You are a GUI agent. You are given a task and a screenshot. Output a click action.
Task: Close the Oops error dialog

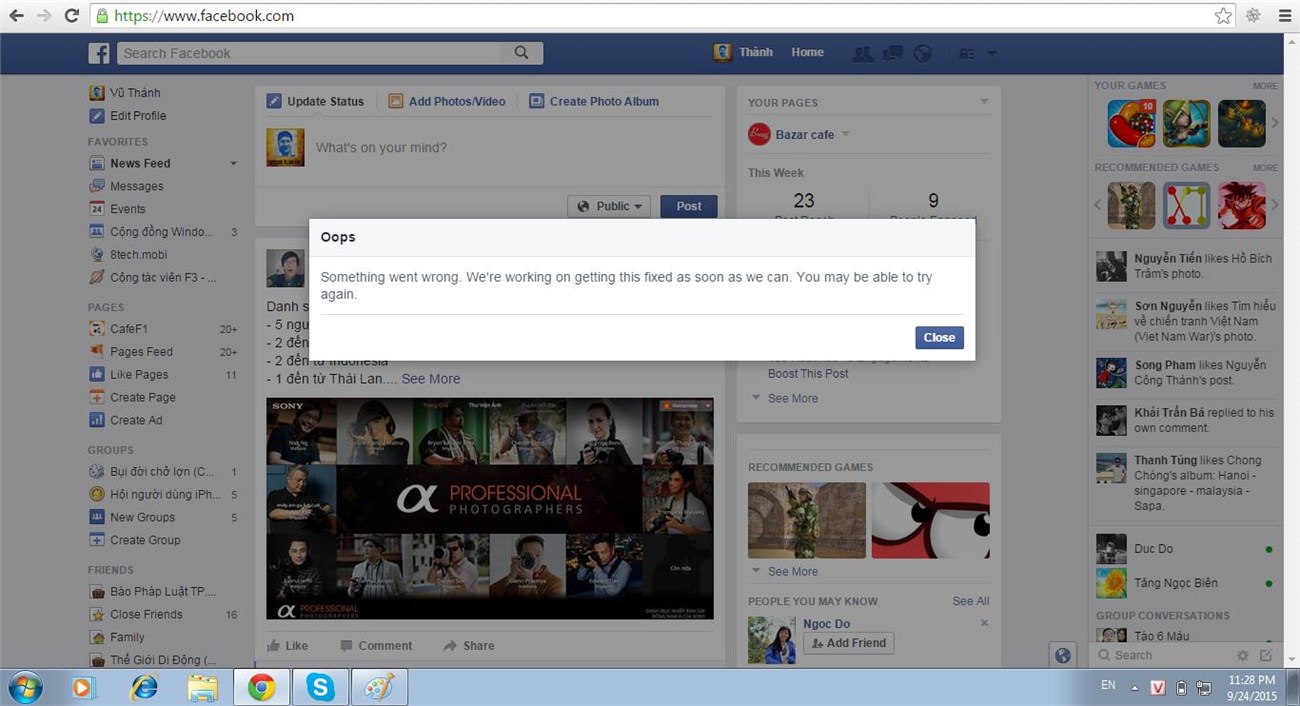[x=938, y=337]
